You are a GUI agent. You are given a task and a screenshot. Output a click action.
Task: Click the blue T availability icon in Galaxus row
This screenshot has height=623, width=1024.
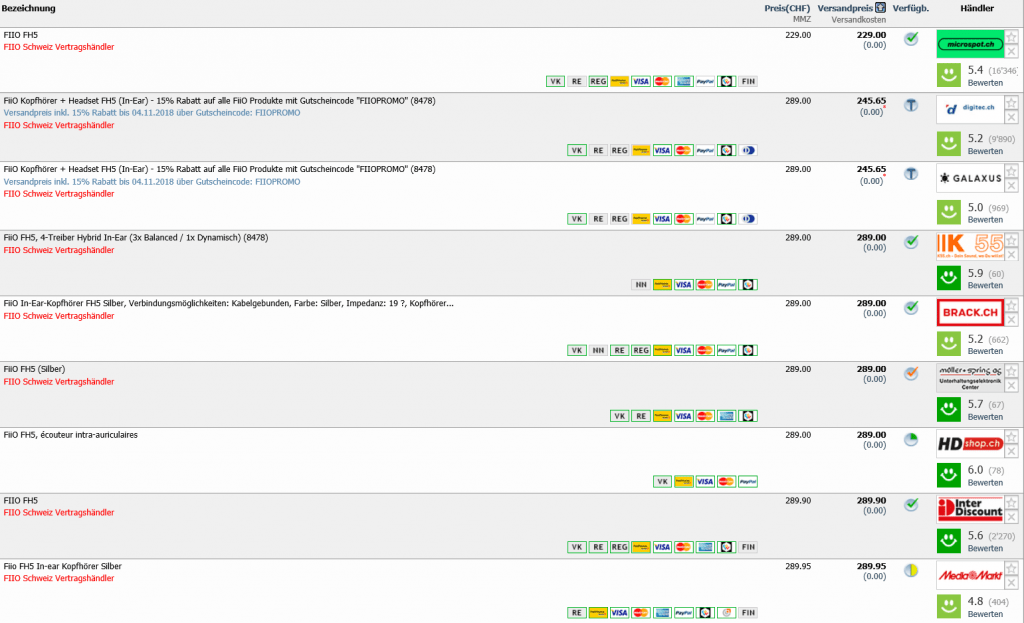911,173
